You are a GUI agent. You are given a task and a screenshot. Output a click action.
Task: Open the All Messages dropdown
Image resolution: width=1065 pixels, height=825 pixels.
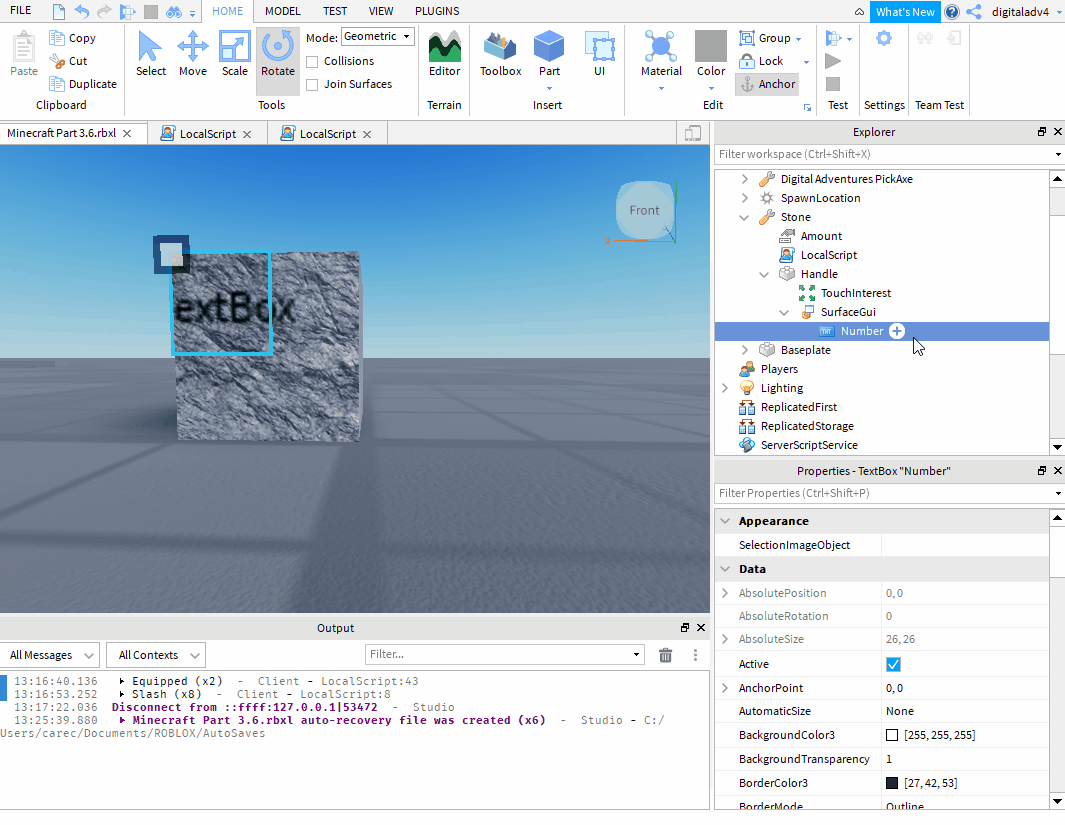coord(50,655)
